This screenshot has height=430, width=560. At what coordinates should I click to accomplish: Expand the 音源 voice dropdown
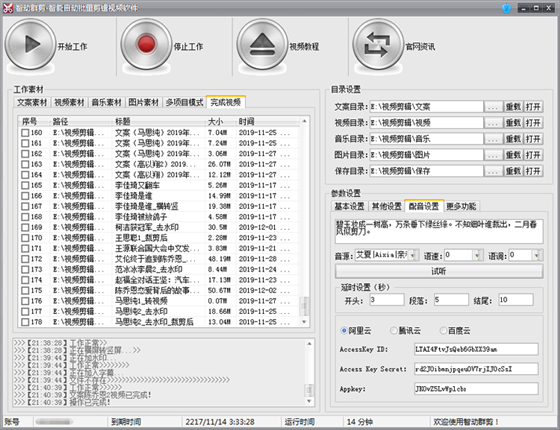point(413,255)
